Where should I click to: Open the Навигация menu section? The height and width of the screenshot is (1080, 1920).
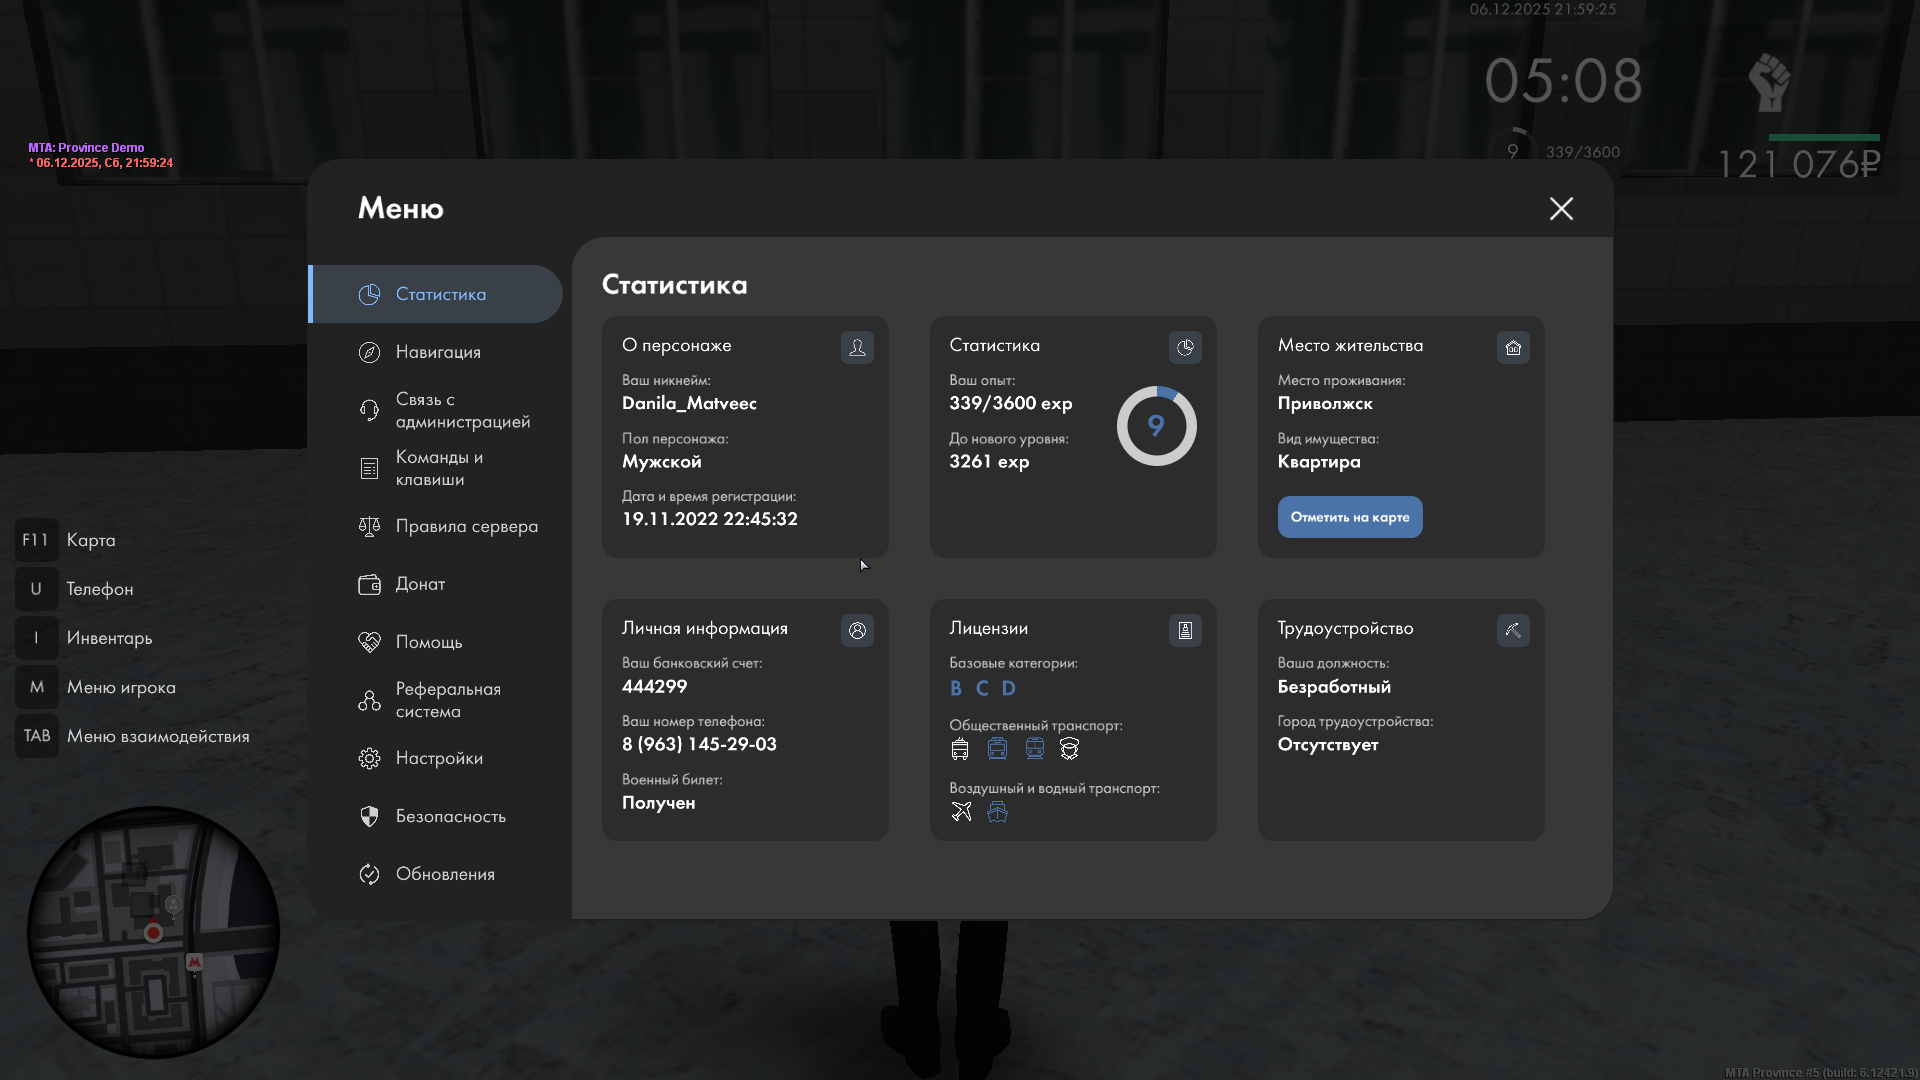coord(438,352)
